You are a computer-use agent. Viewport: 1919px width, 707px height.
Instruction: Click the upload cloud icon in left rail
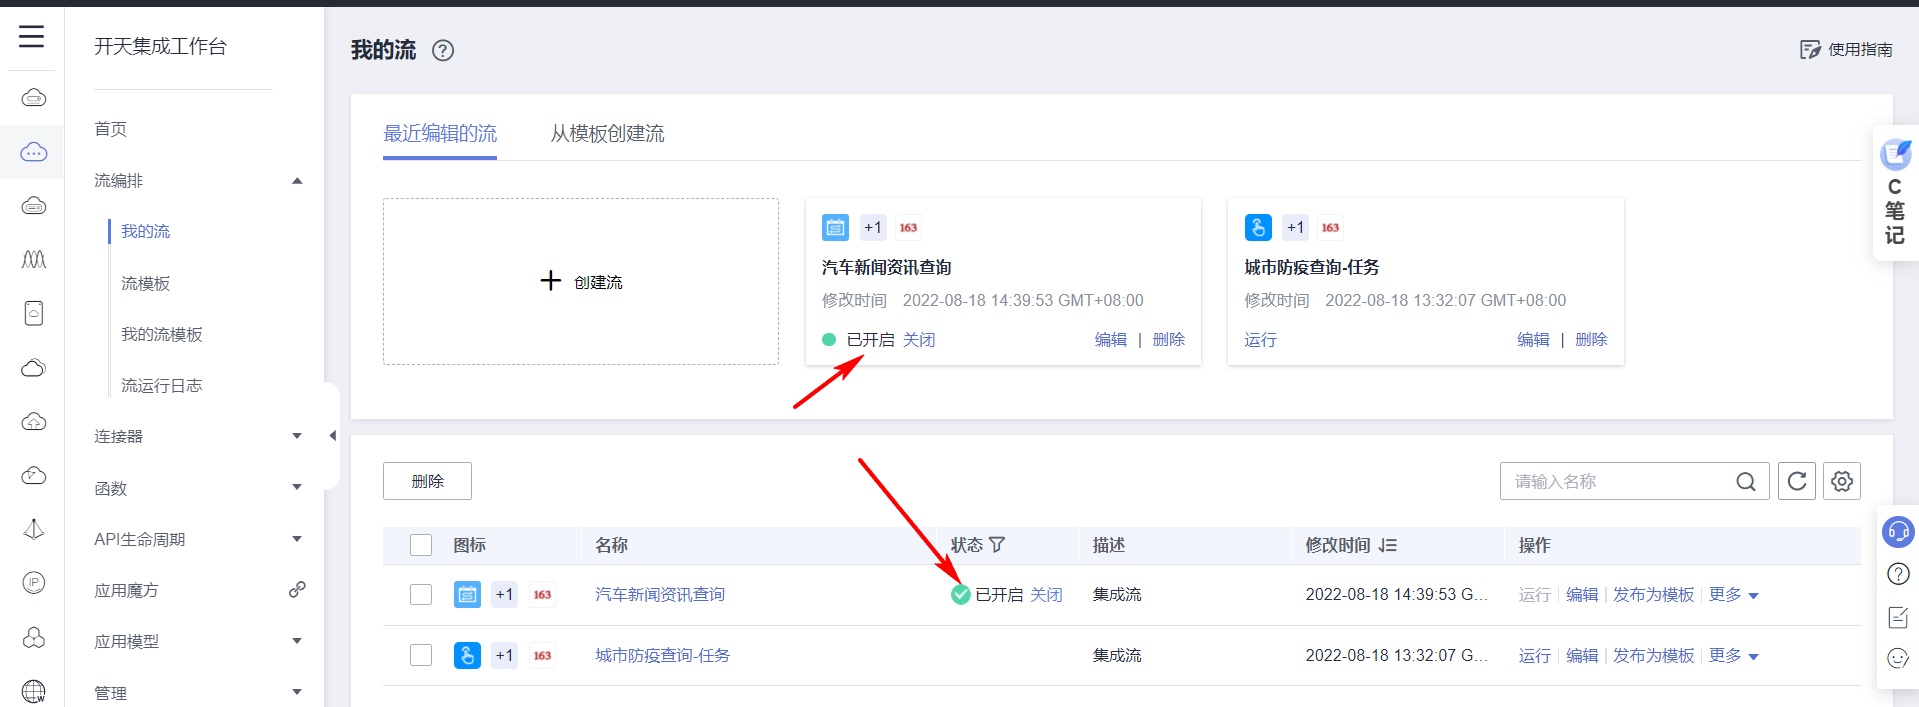tap(34, 421)
